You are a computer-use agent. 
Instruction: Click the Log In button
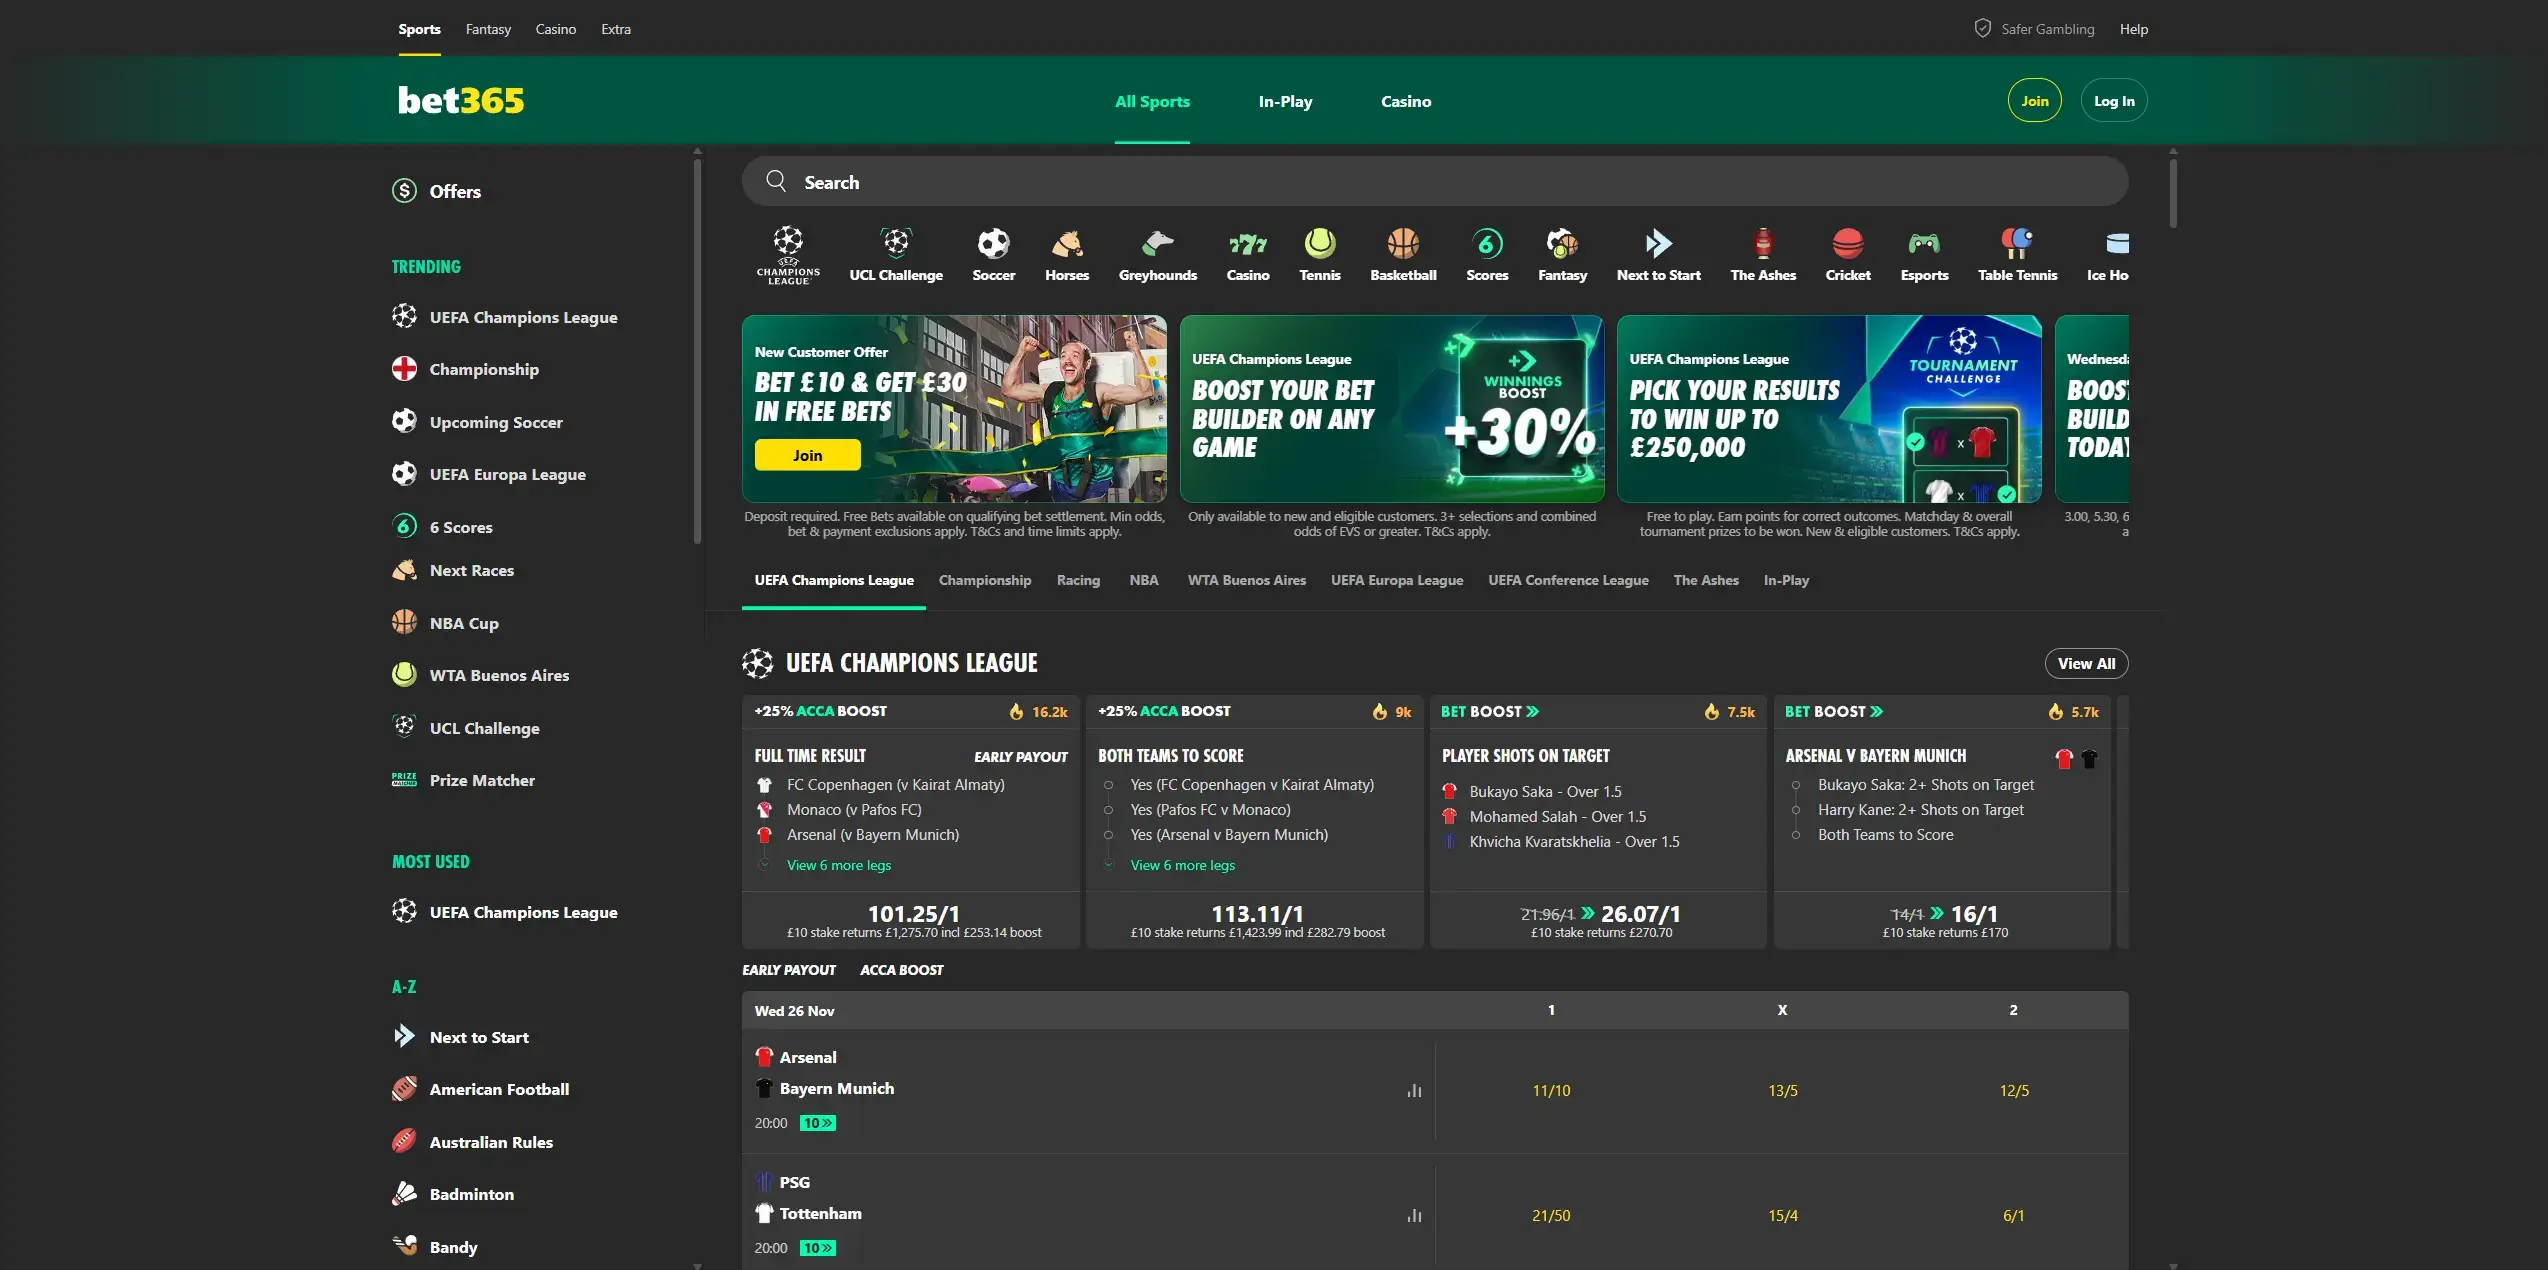point(2113,100)
